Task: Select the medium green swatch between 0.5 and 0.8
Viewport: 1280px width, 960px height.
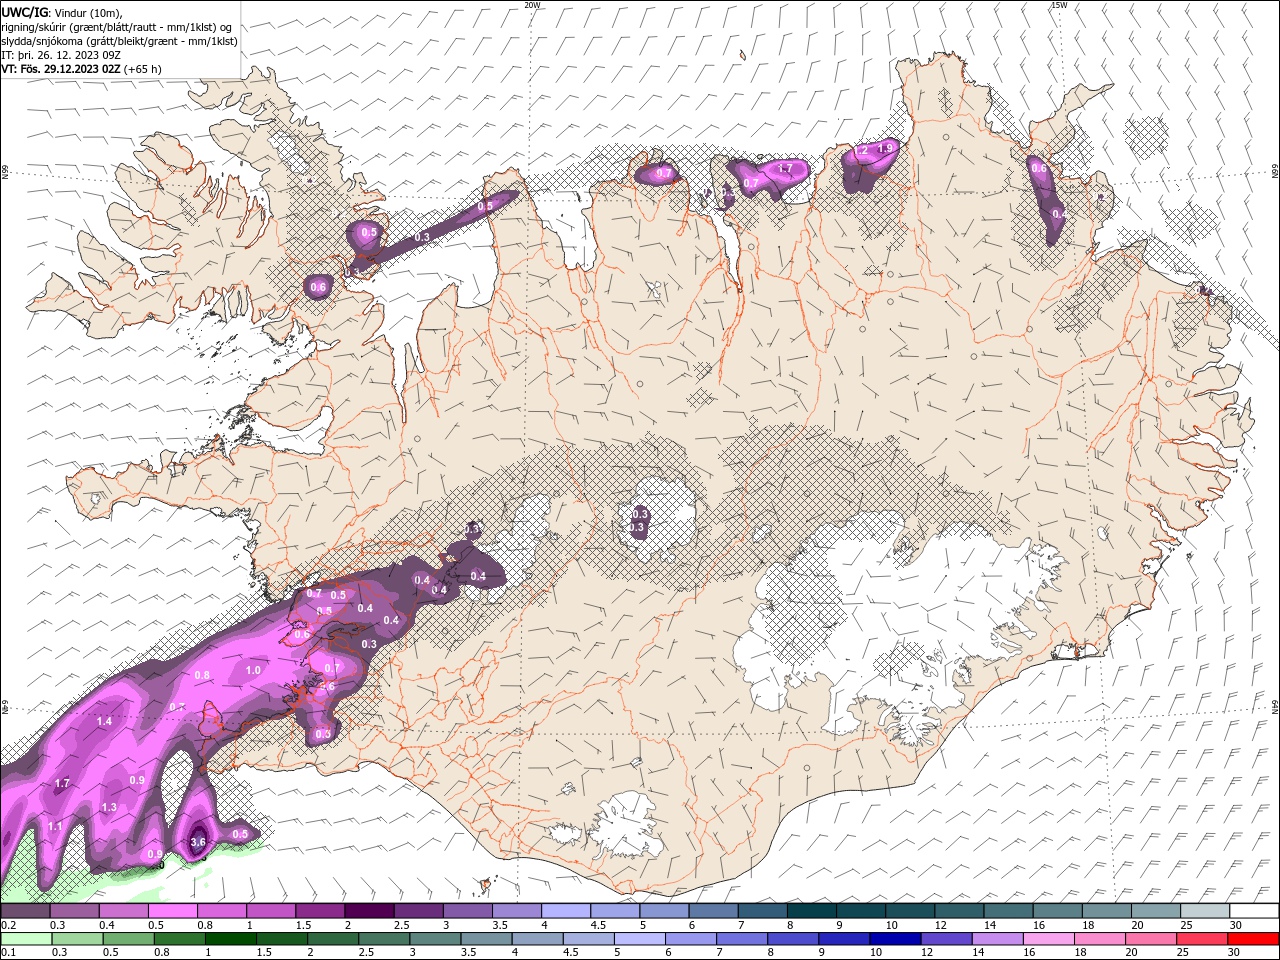Action: point(127,939)
